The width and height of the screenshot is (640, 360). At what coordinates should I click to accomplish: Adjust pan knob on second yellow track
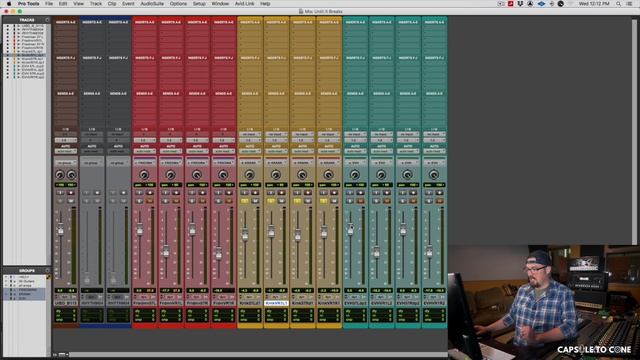[x=276, y=175]
